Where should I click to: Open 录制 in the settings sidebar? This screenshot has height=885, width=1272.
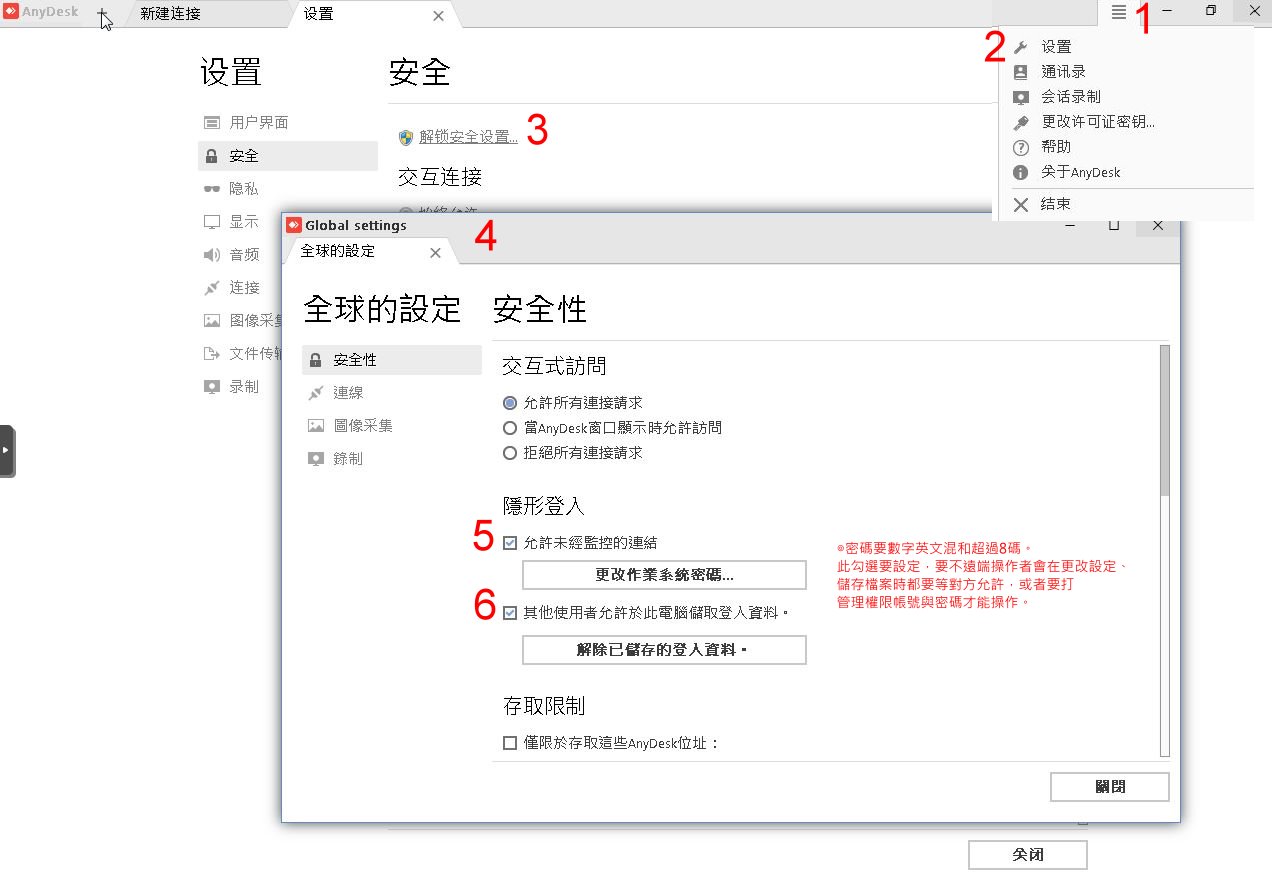tap(244, 386)
